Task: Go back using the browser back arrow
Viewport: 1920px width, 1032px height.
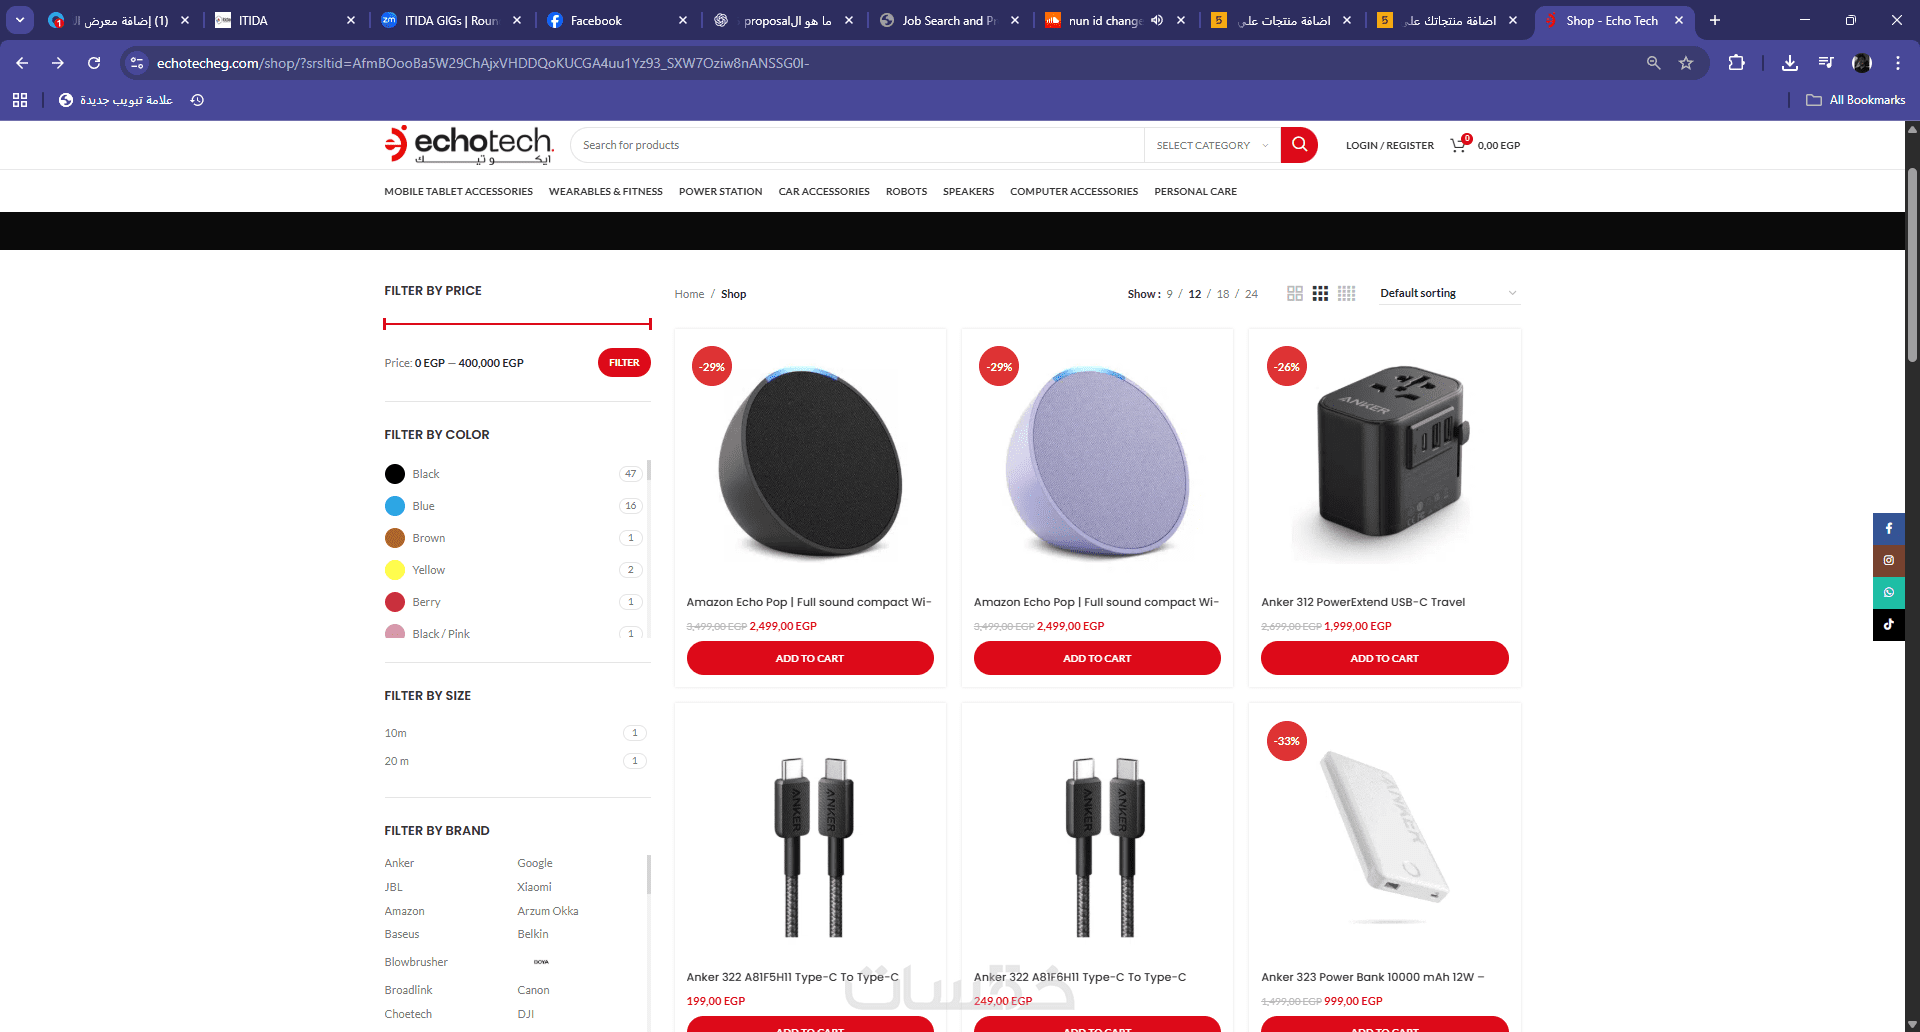Action: (22, 63)
